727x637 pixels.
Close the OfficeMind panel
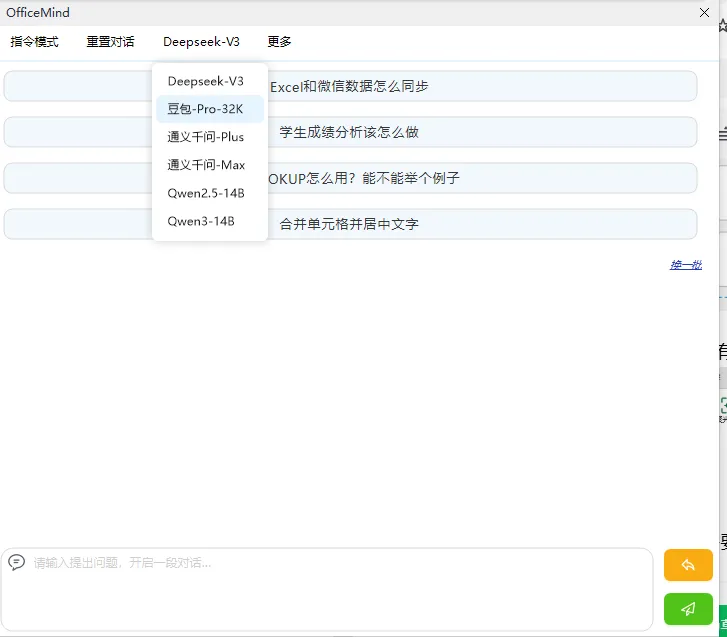(704, 13)
